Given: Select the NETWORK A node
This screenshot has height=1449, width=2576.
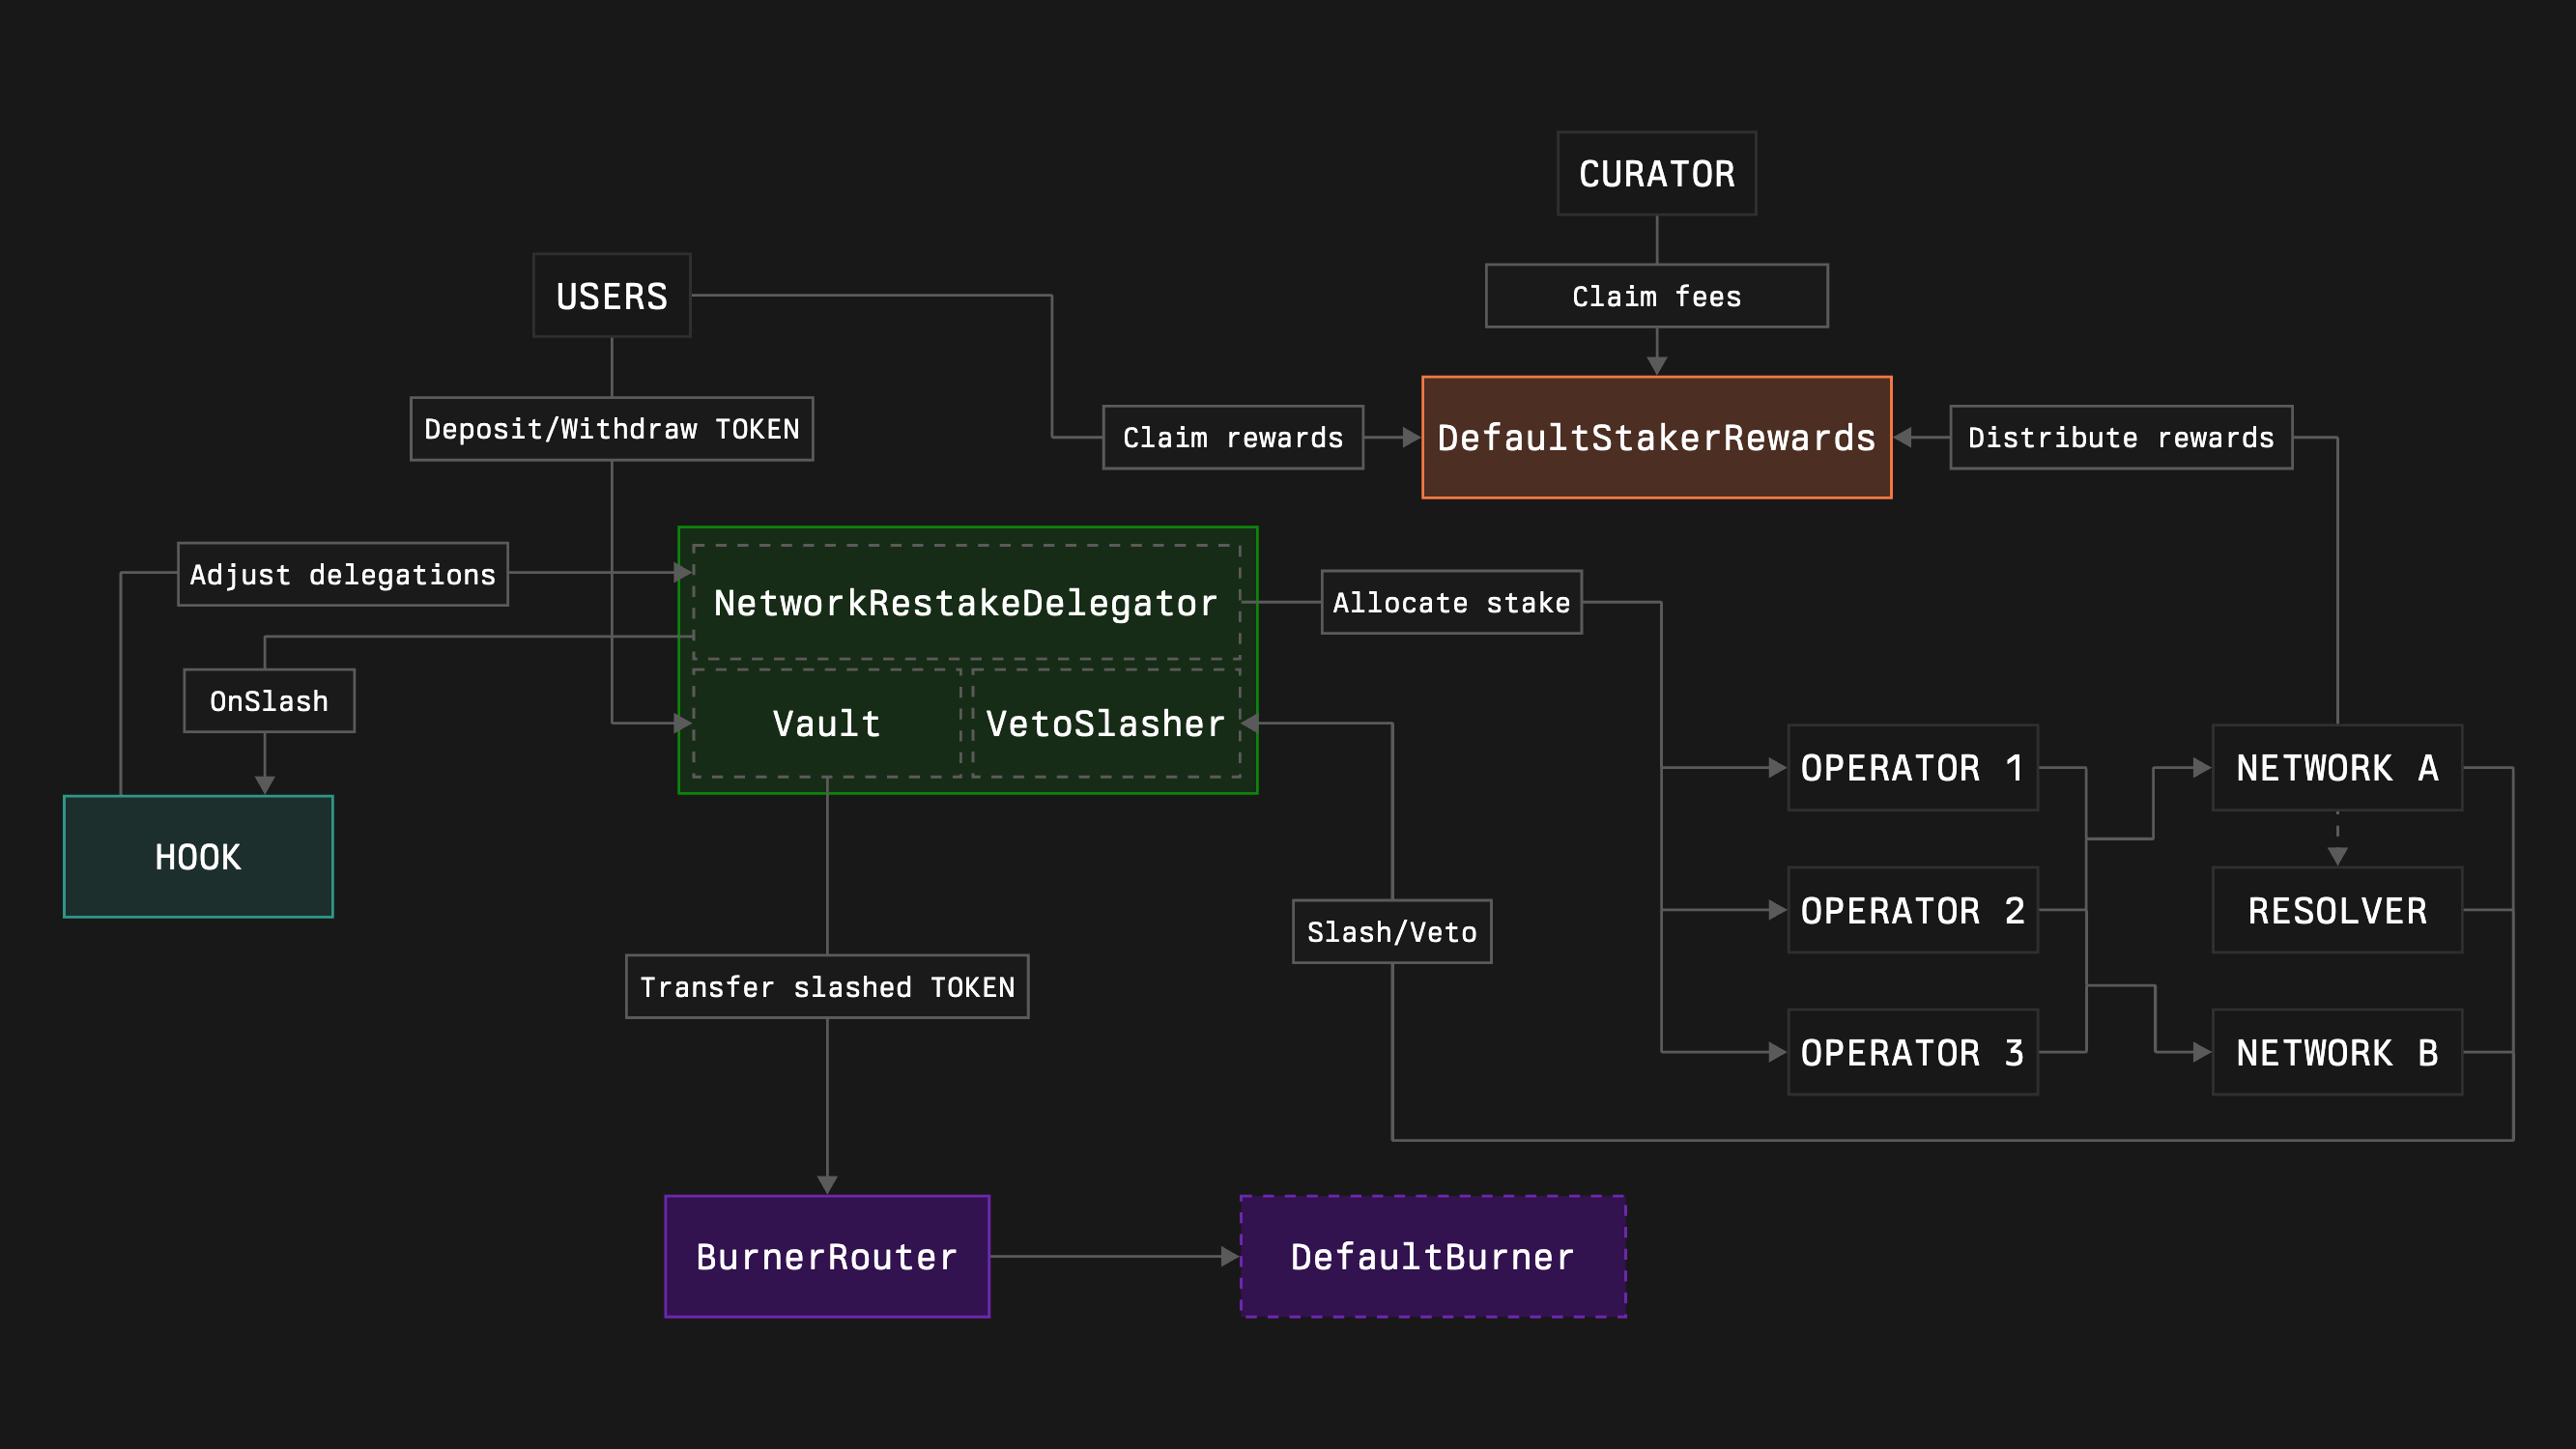Looking at the screenshot, I should pyautogui.click(x=2336, y=768).
